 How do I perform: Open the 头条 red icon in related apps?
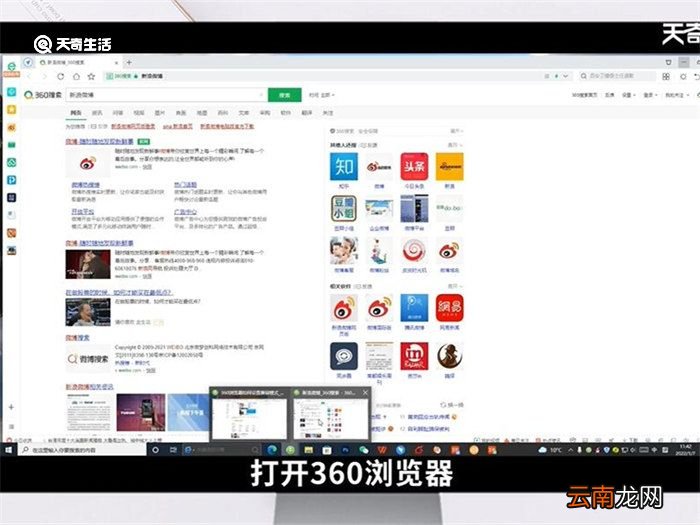pyautogui.click(x=414, y=167)
